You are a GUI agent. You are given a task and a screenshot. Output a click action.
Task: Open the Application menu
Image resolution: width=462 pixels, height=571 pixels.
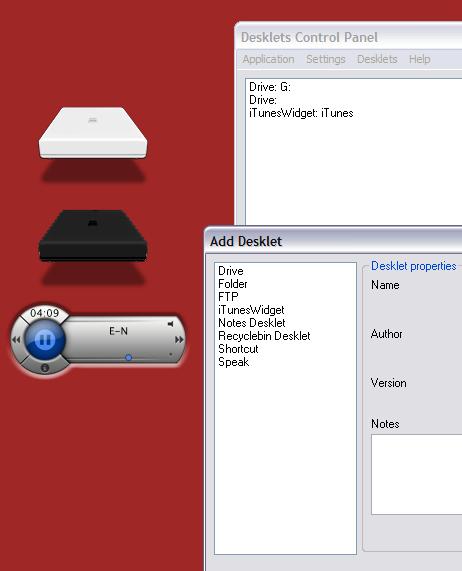(x=268, y=59)
